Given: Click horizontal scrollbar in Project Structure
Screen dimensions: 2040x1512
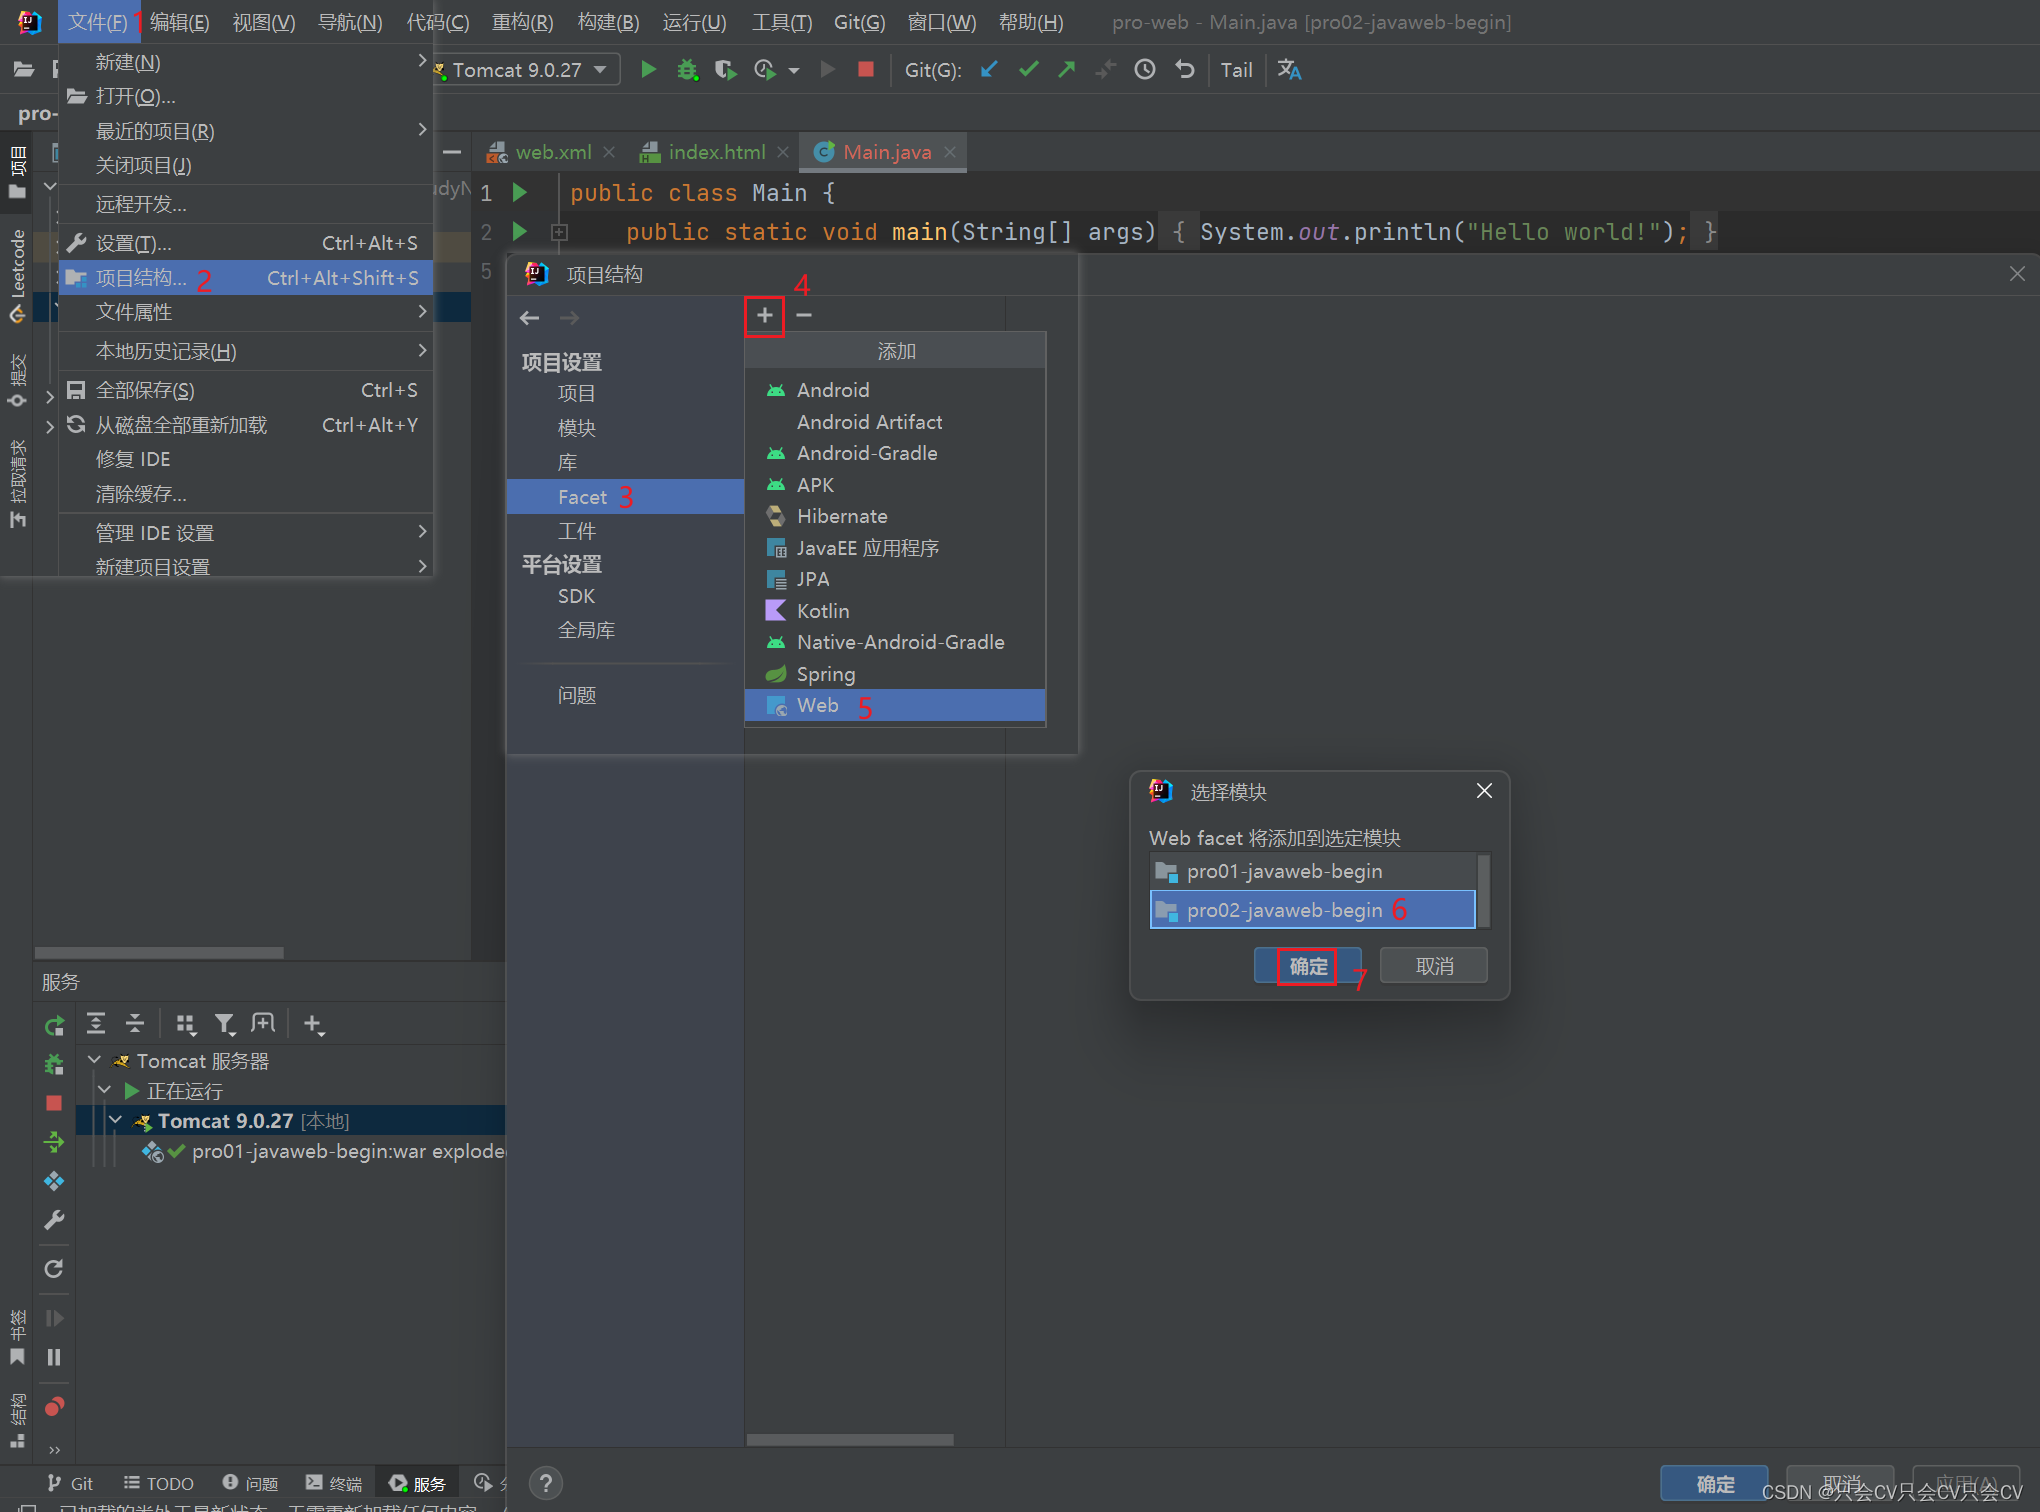Looking at the screenshot, I should pos(850,1440).
